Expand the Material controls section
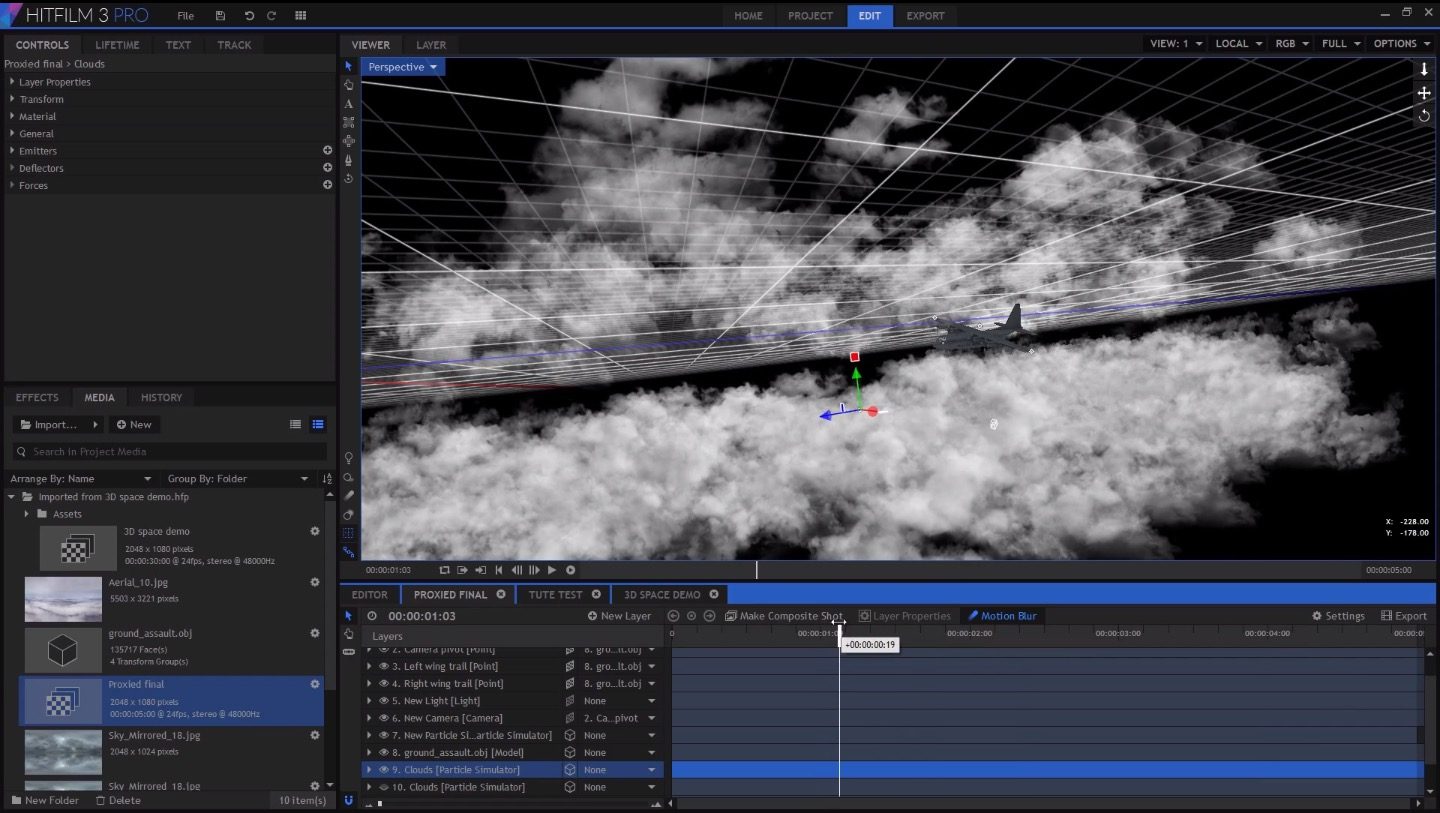This screenshot has width=1440, height=813. 12,116
